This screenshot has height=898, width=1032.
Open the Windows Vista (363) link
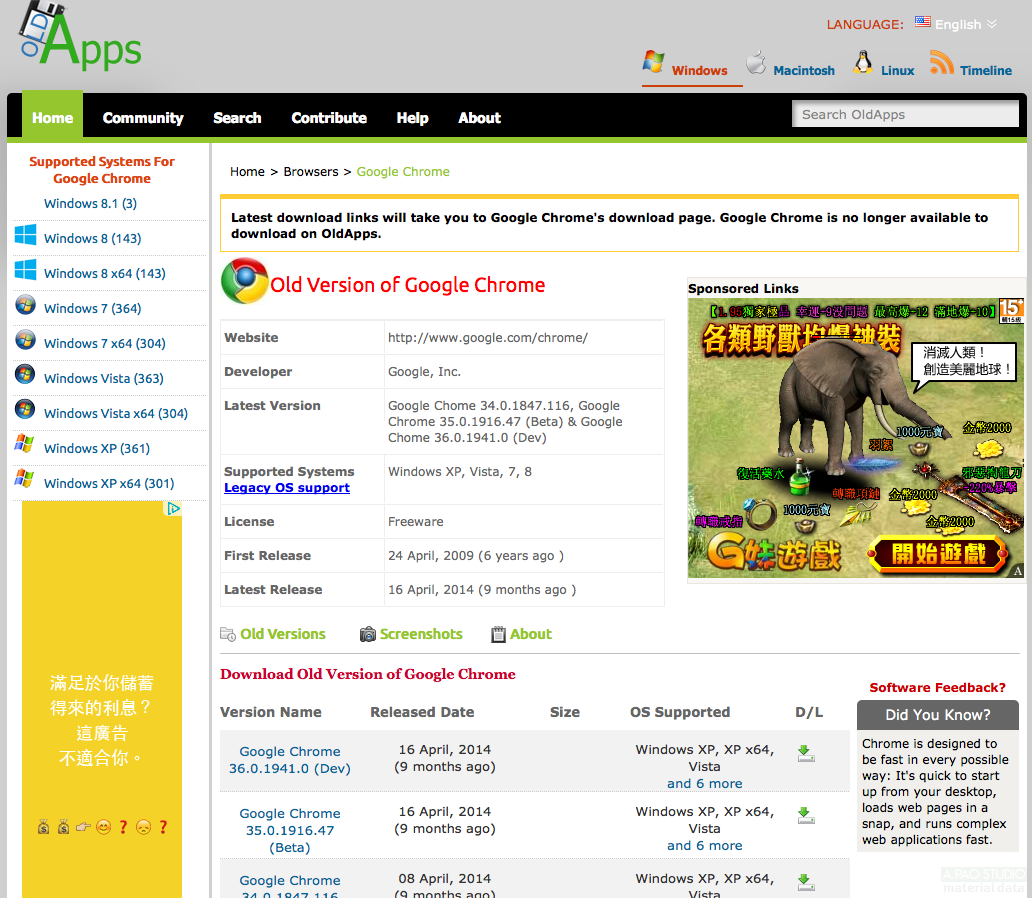click(x=103, y=379)
